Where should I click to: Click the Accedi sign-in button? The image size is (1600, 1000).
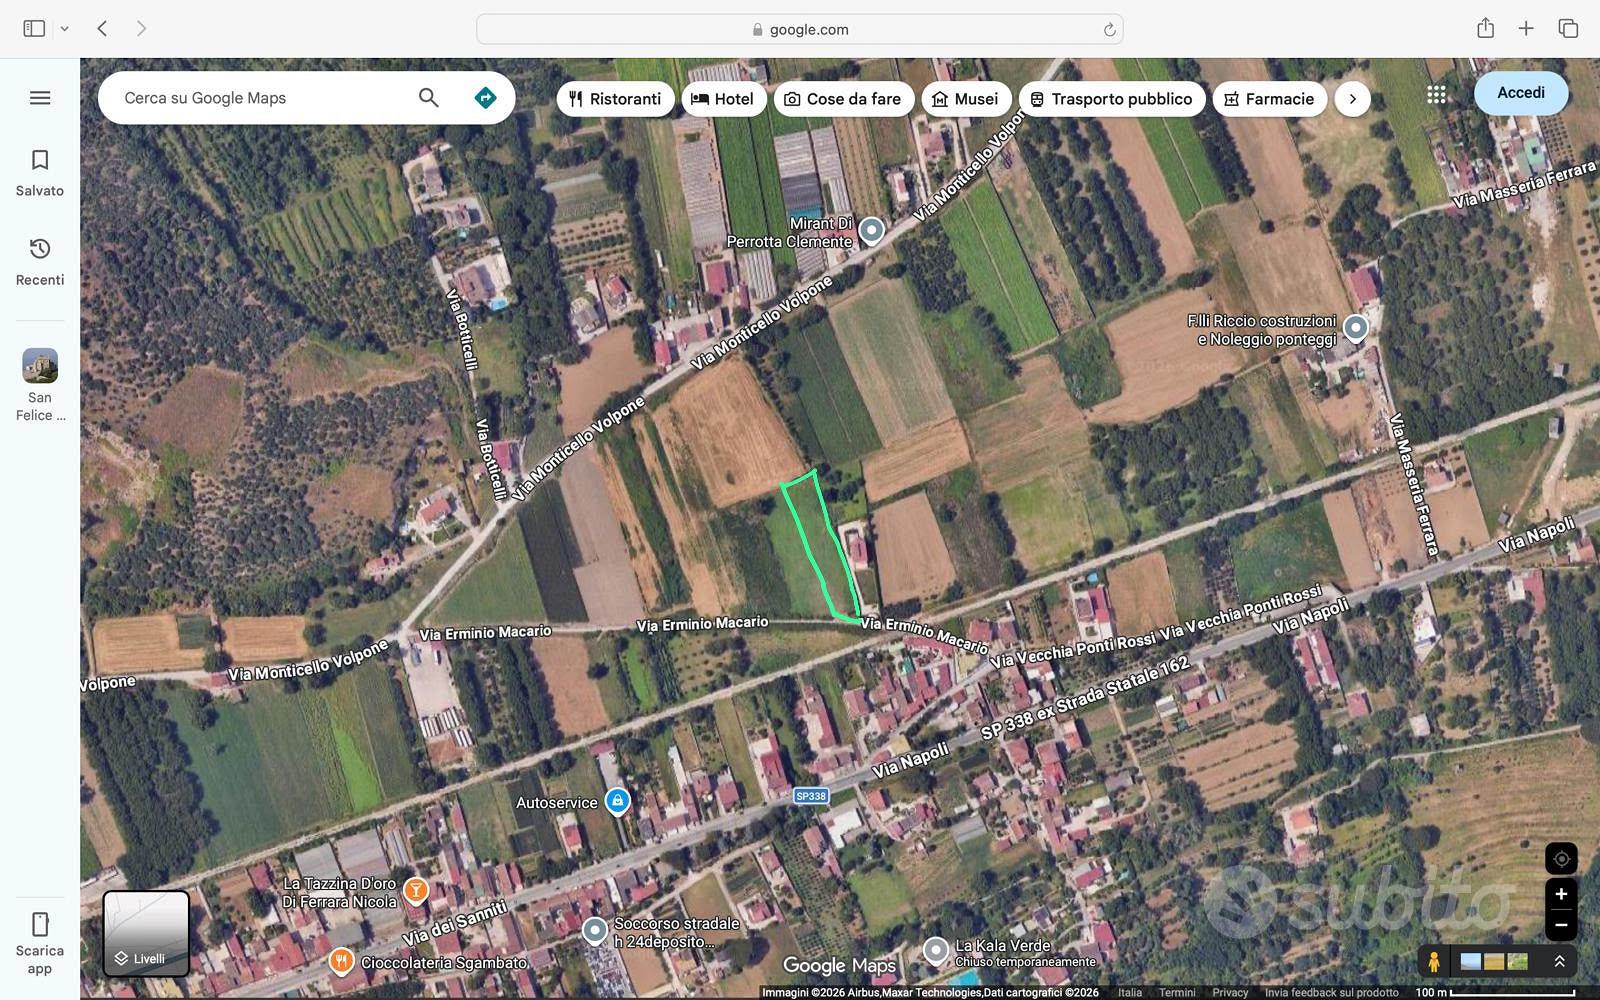coord(1520,93)
